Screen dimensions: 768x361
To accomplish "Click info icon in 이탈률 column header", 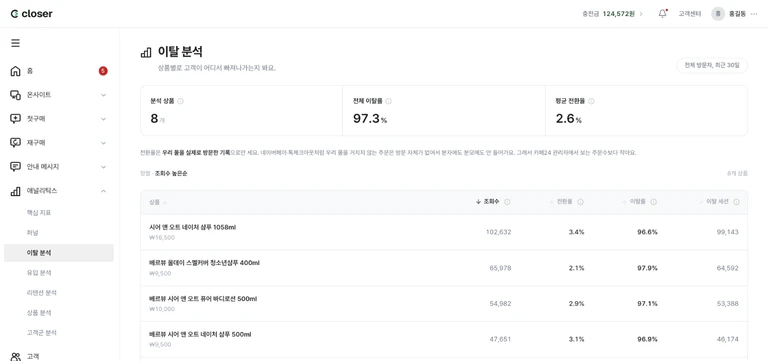I will point(653,202).
